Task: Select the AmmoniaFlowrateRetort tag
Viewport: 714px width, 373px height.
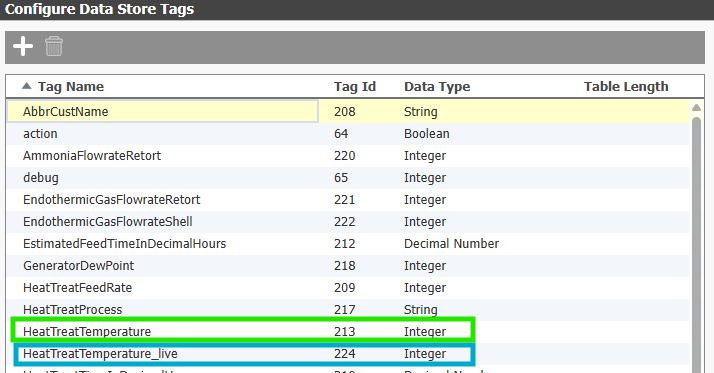Action: (x=92, y=156)
